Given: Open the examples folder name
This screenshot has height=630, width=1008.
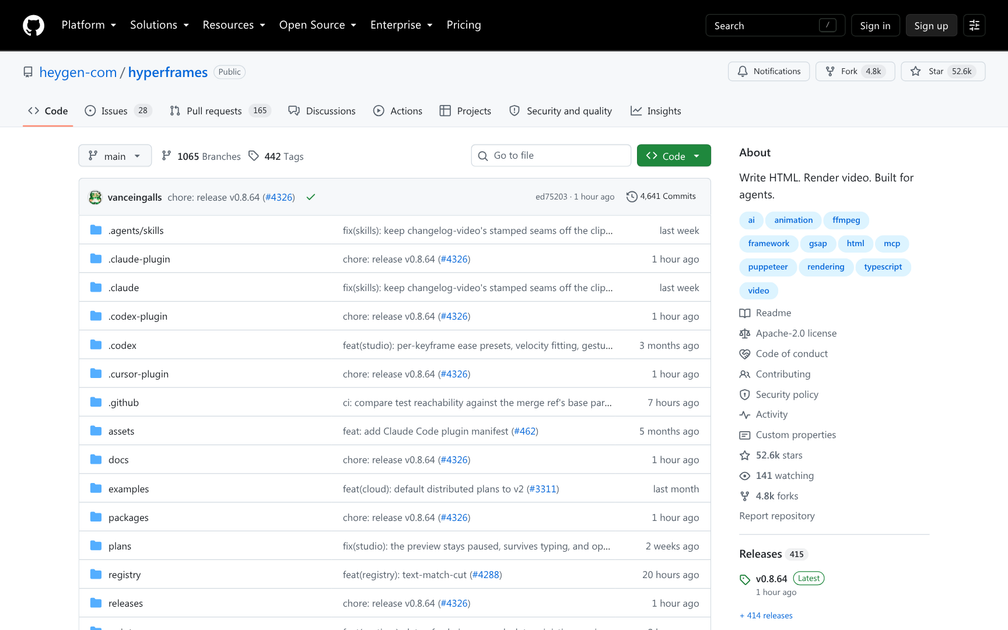Looking at the screenshot, I should click(129, 489).
